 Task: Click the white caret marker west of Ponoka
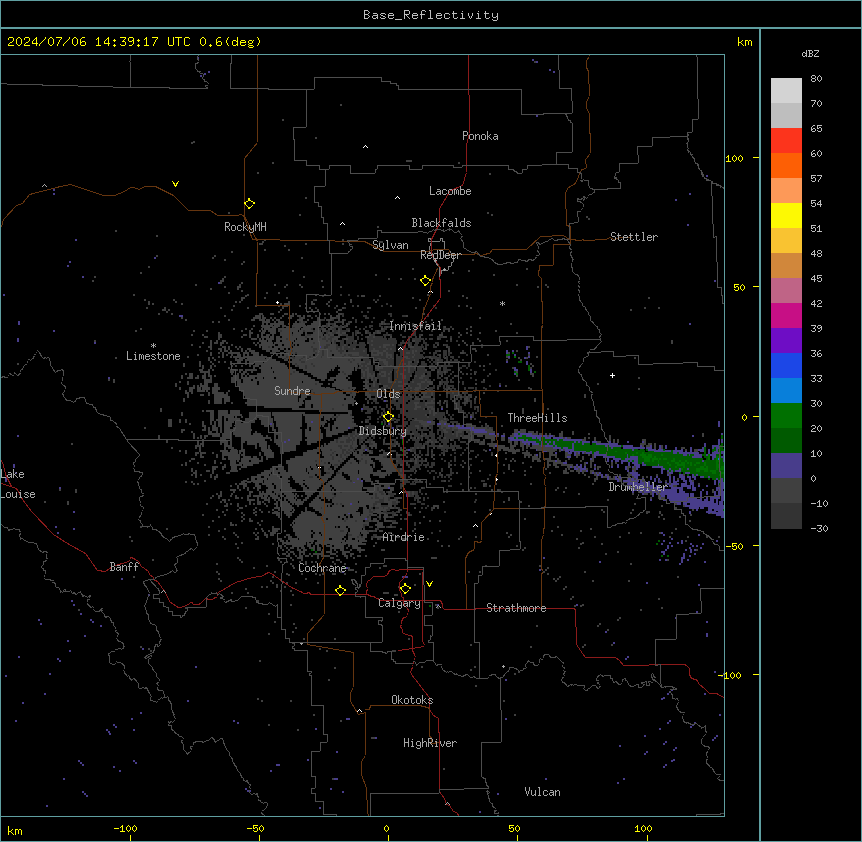point(365,147)
